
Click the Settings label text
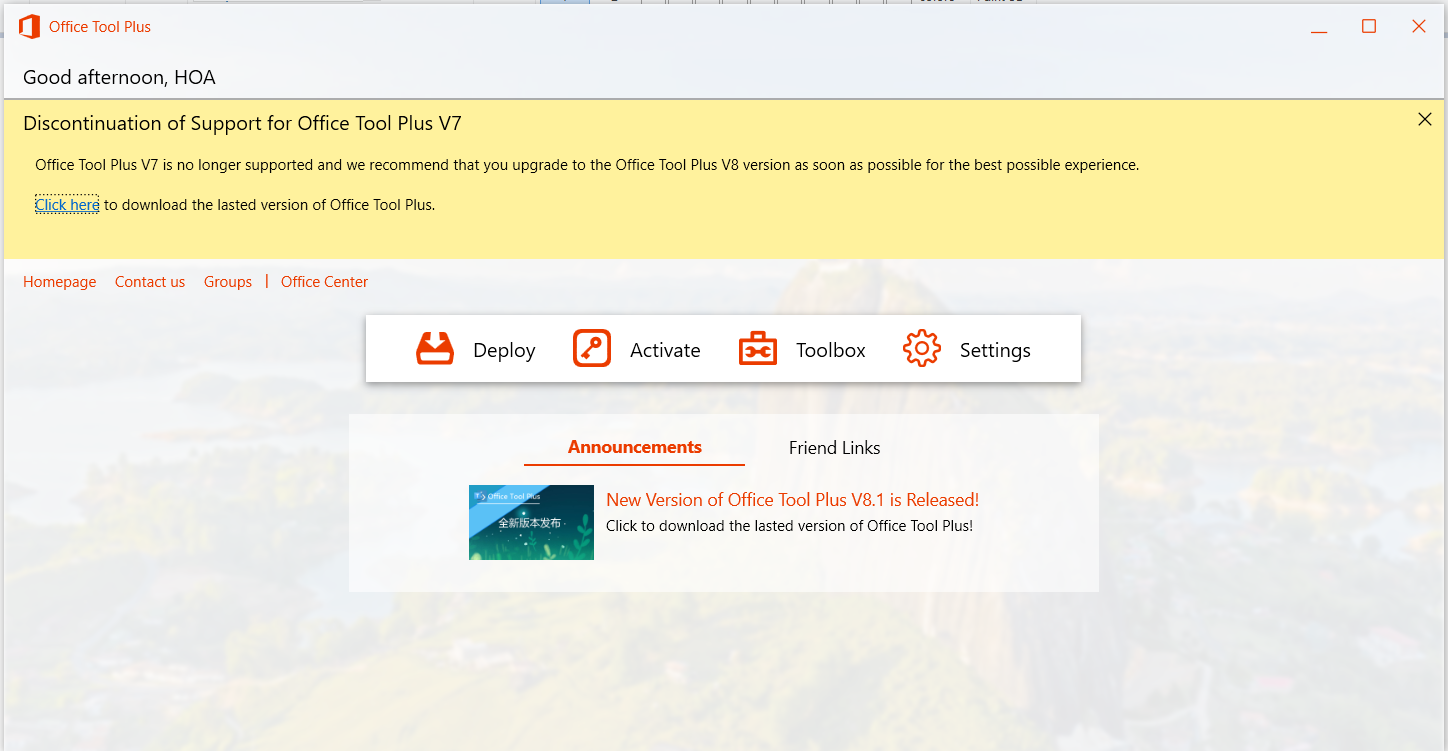pos(995,350)
